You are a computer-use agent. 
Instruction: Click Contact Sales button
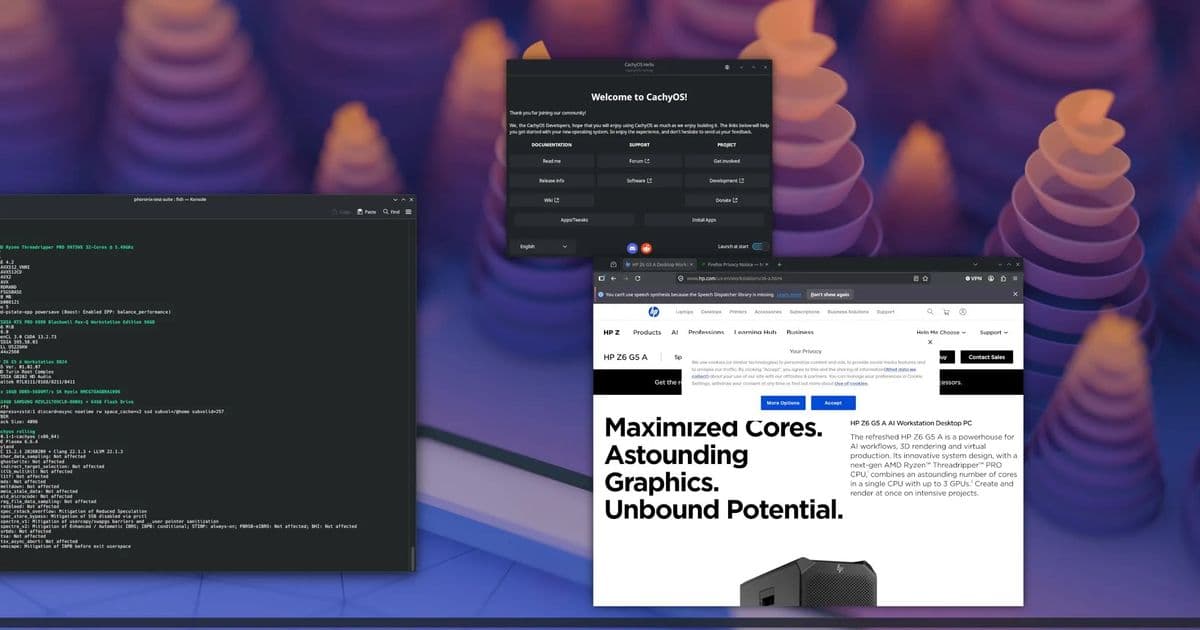987,357
